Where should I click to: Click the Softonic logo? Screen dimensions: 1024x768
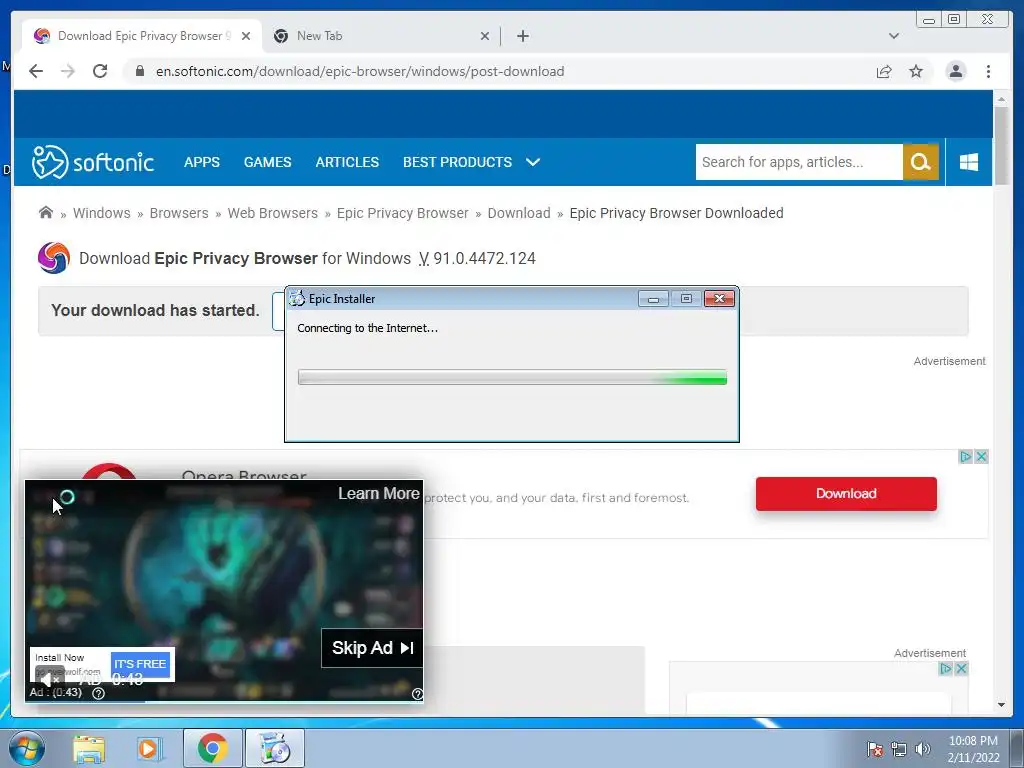tap(93, 162)
